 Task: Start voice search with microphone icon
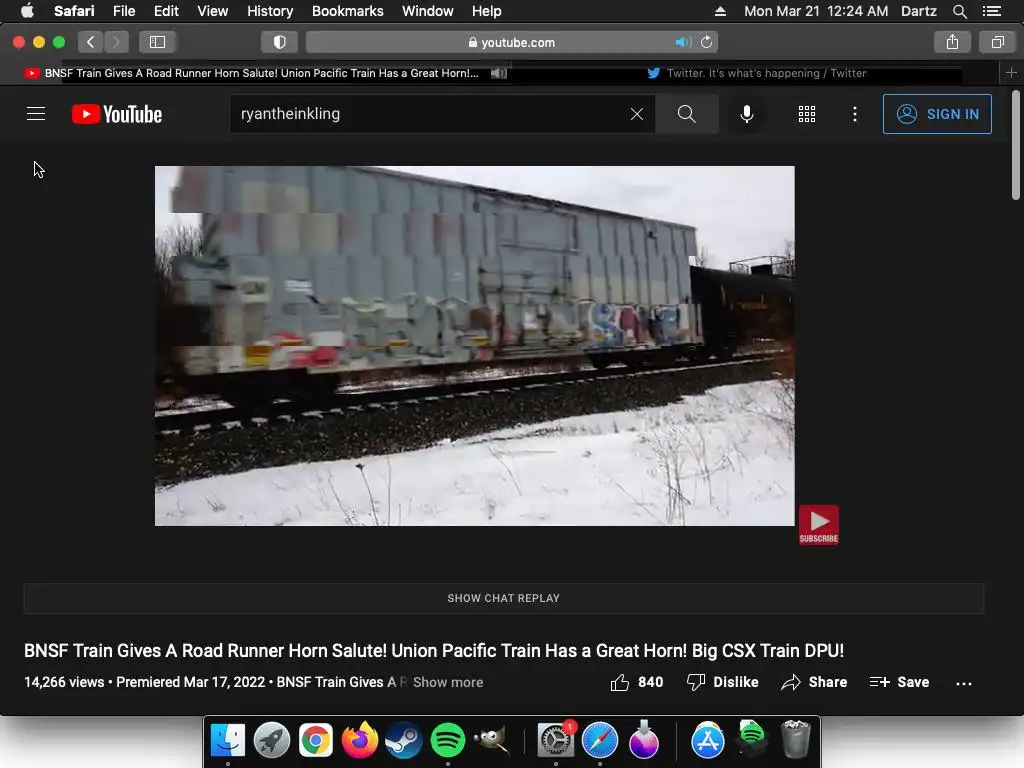[746, 114]
